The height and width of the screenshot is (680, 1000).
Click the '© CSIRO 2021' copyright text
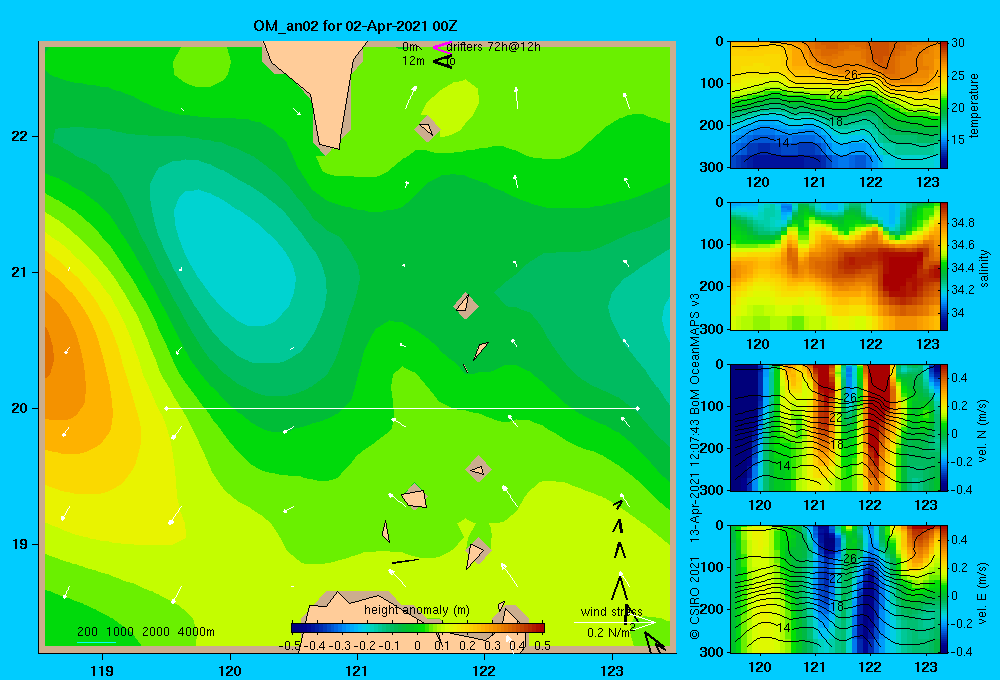tap(695, 598)
